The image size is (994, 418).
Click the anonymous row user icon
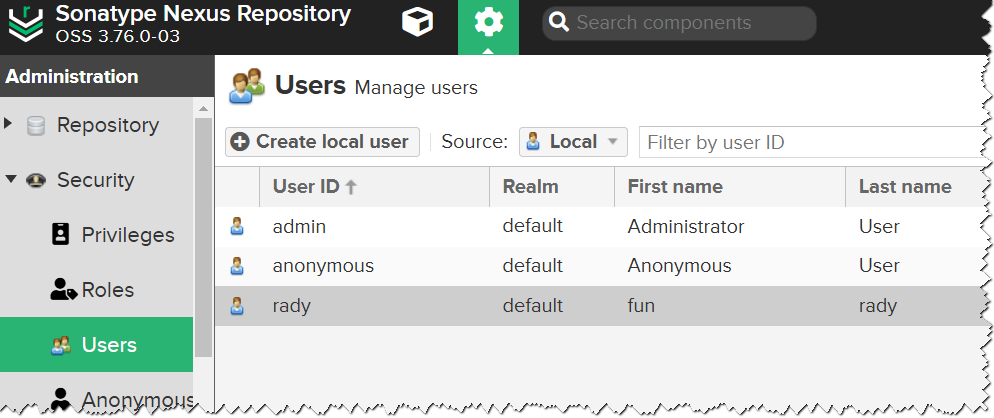(x=236, y=266)
